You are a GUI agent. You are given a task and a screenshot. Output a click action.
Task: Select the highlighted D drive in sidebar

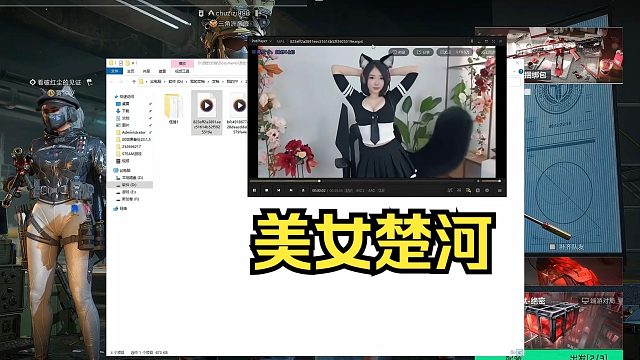(130, 185)
